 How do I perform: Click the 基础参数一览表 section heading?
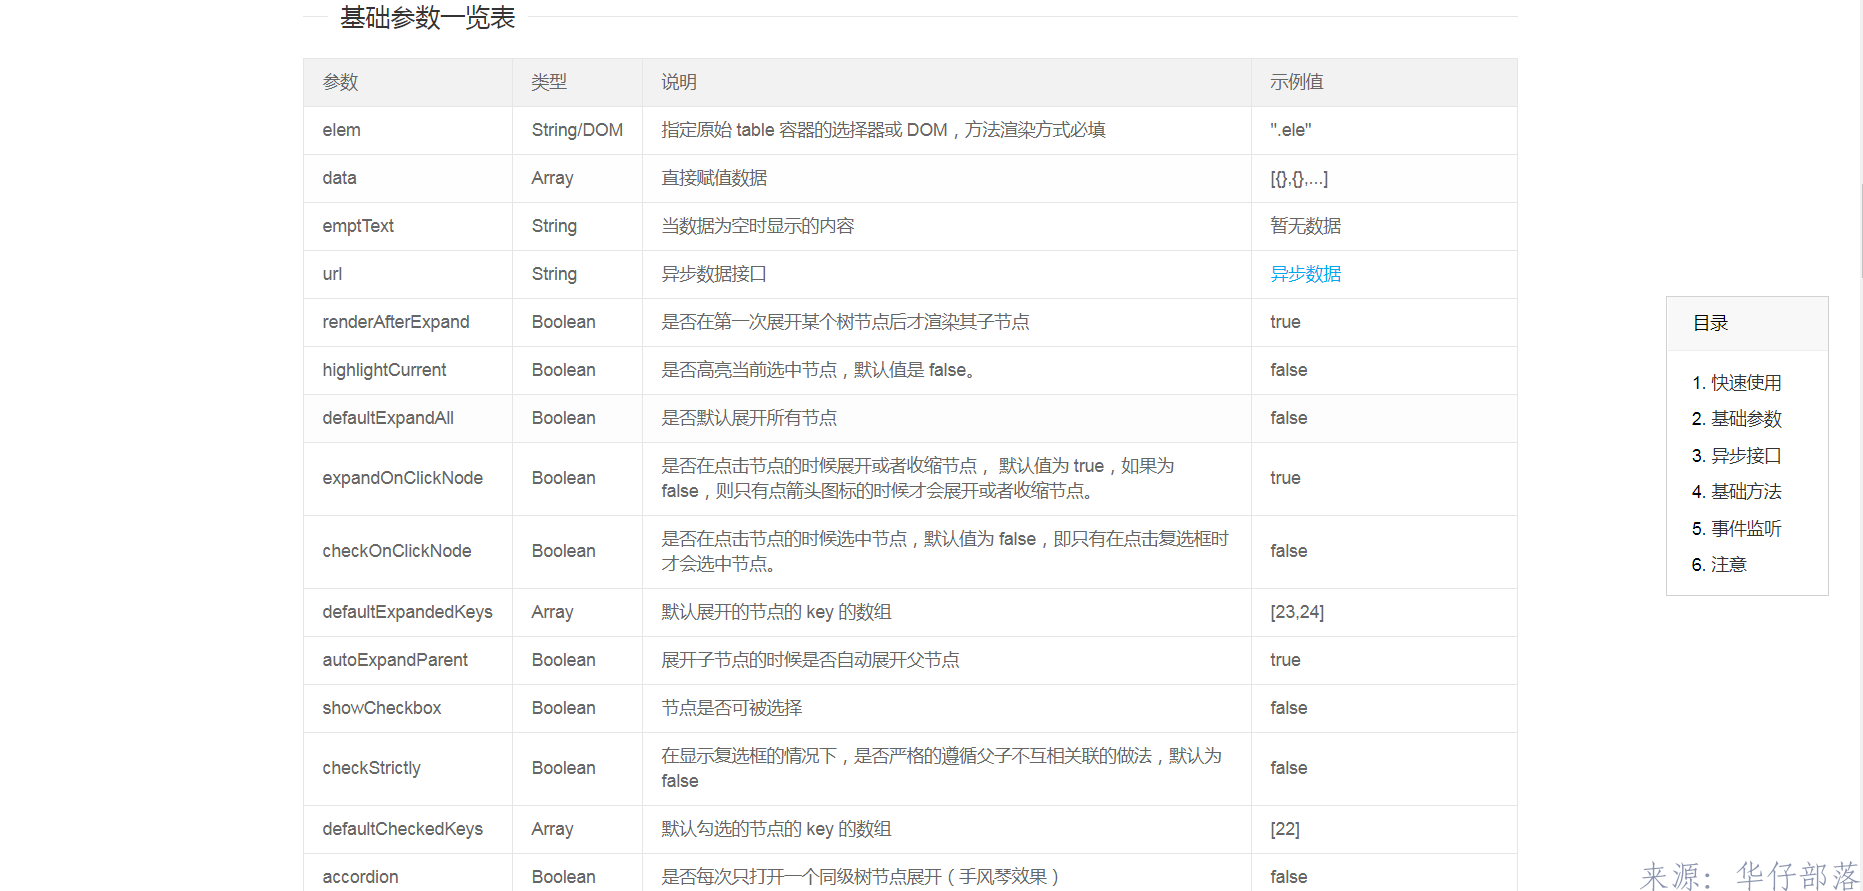[x=427, y=18]
